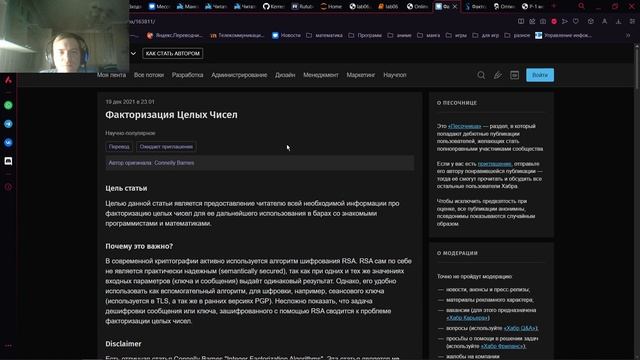Screen dimensions: 640x360
Task: Click the cube extensions icon in toolbar
Action: 591,21
